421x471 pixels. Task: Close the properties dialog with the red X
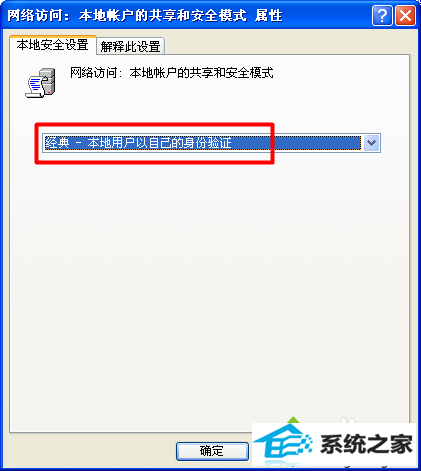point(405,15)
